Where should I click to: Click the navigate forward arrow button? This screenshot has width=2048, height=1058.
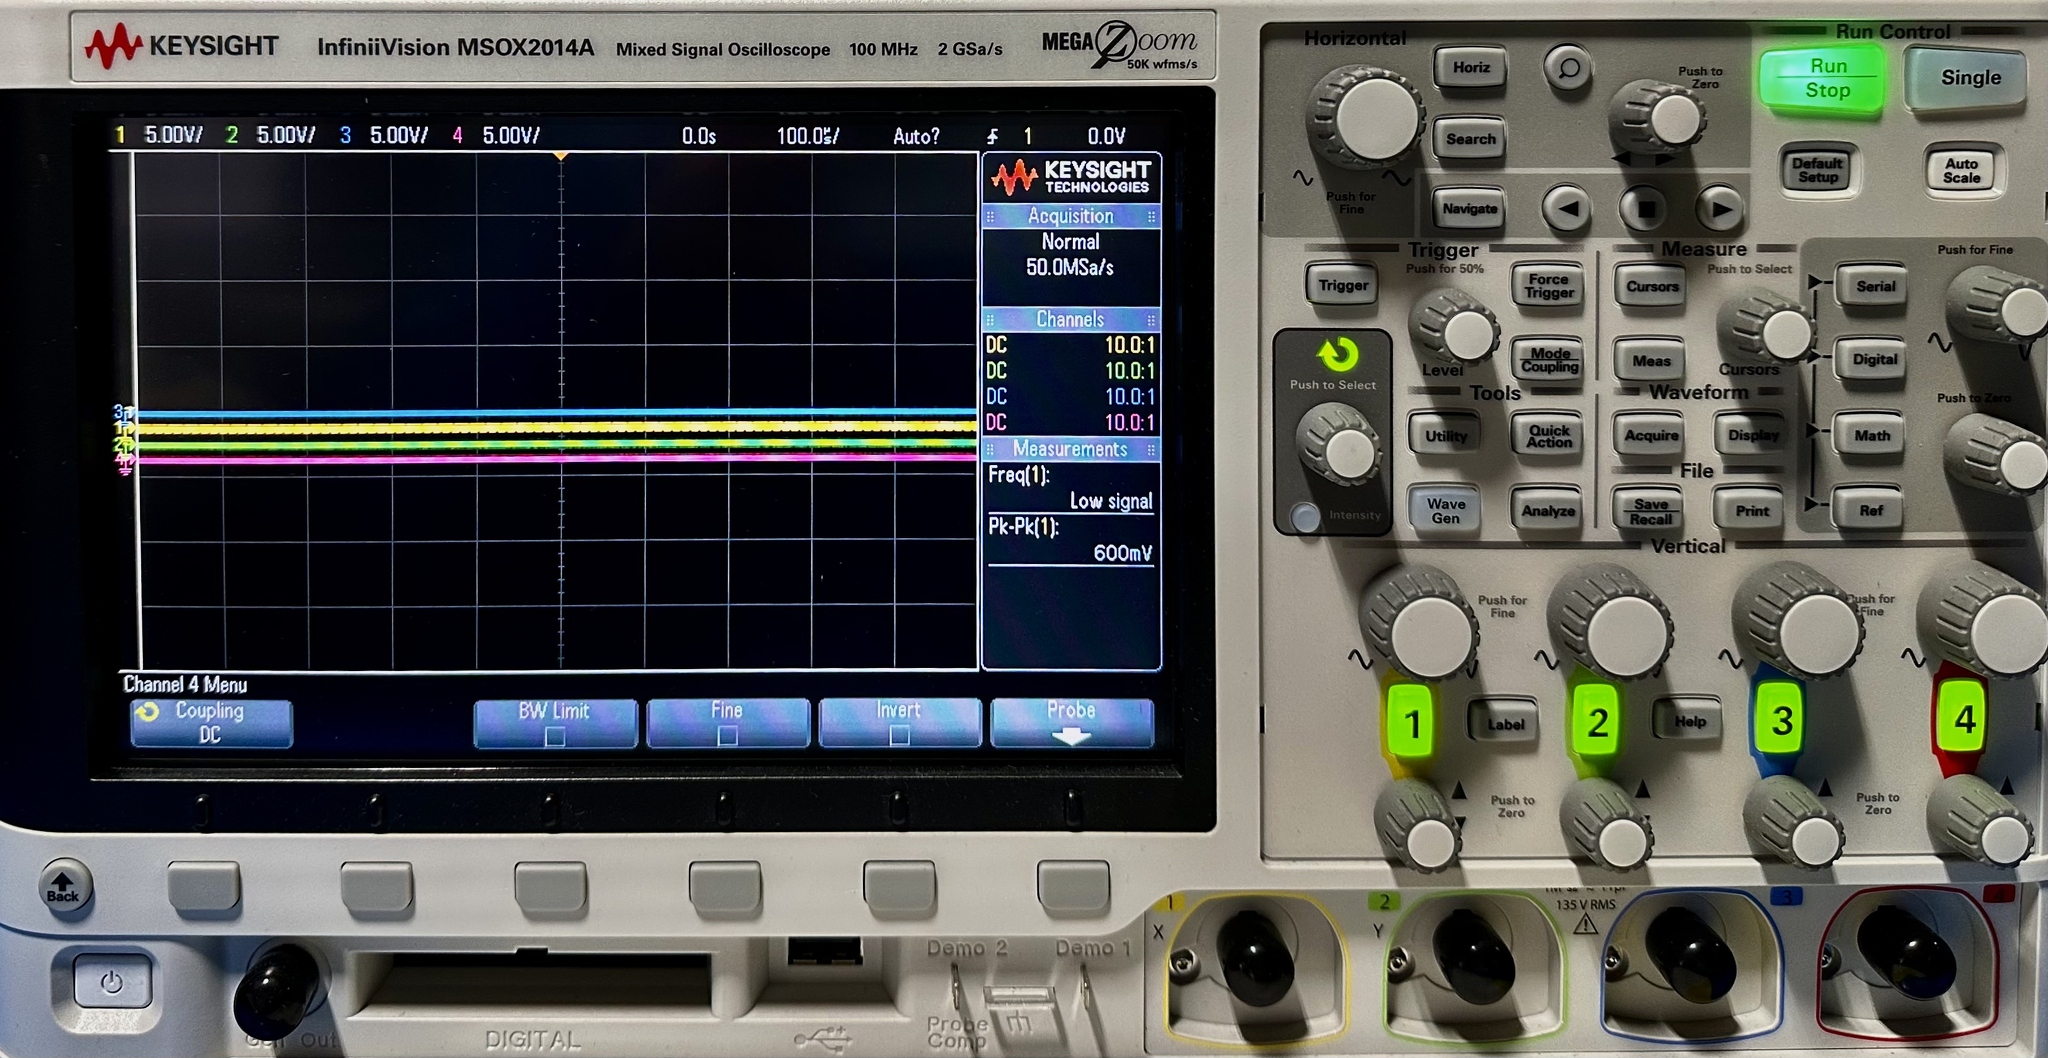tap(1719, 209)
